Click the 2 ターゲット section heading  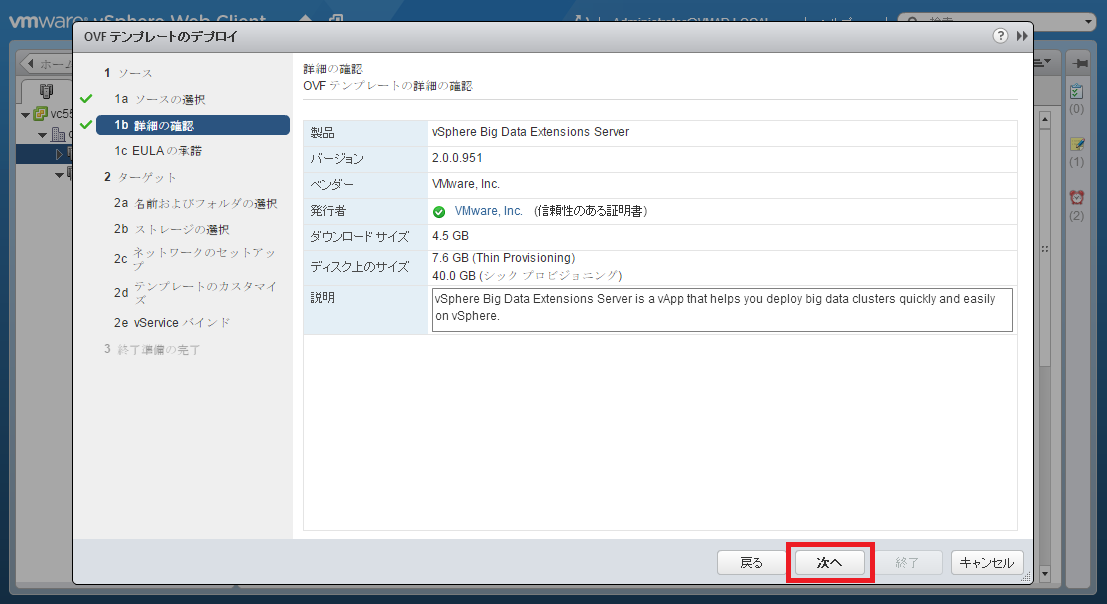pos(140,177)
